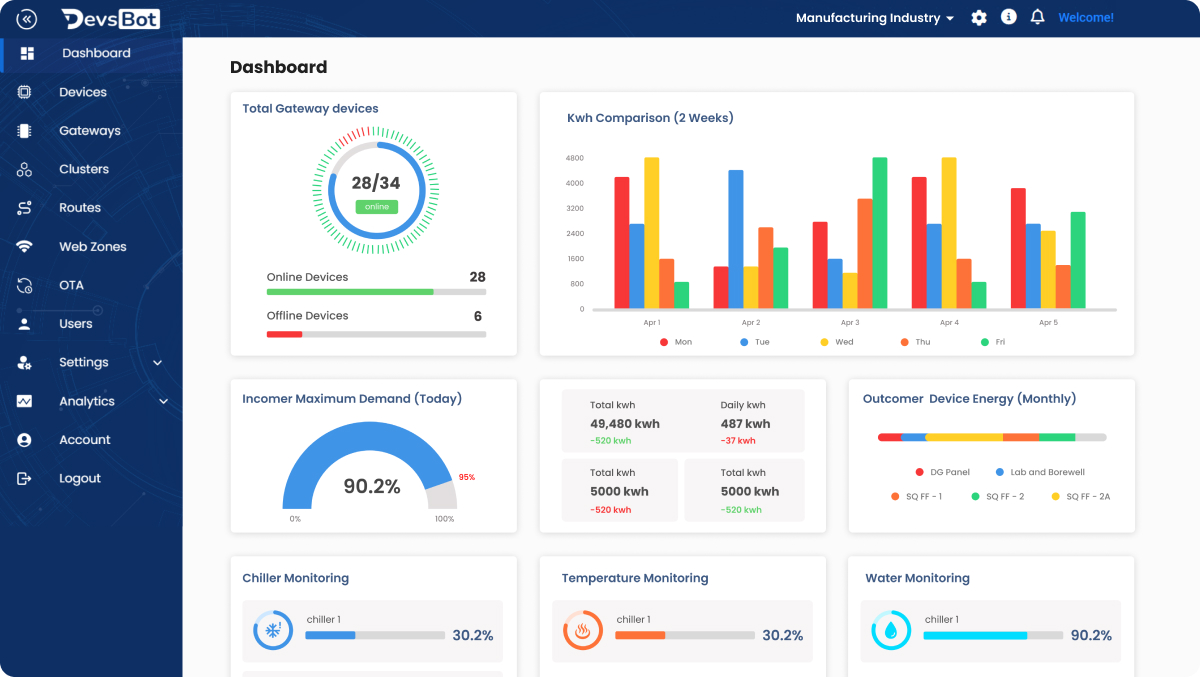This screenshot has height=677, width=1200.
Task: Open notifications using the bell icon
Action: [x=1038, y=18]
